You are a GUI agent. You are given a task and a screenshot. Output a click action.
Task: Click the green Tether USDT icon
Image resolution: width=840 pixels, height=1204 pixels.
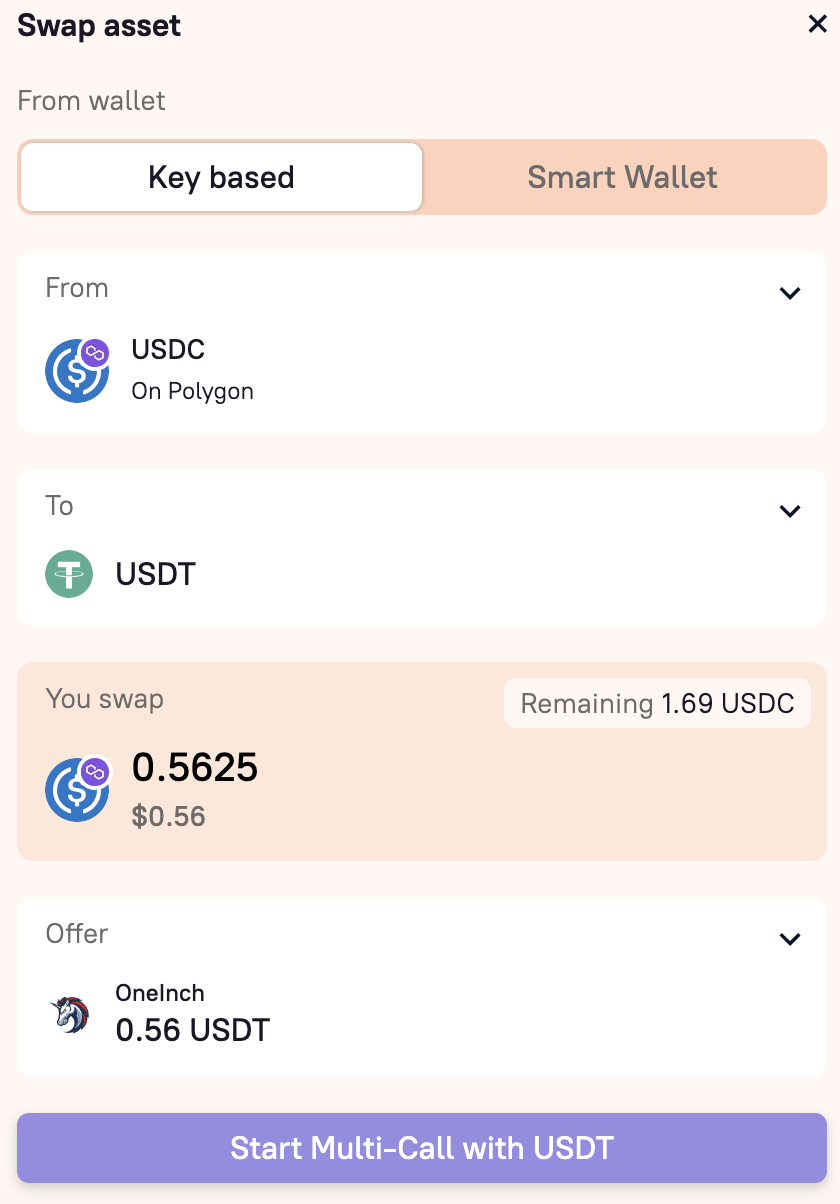69,574
